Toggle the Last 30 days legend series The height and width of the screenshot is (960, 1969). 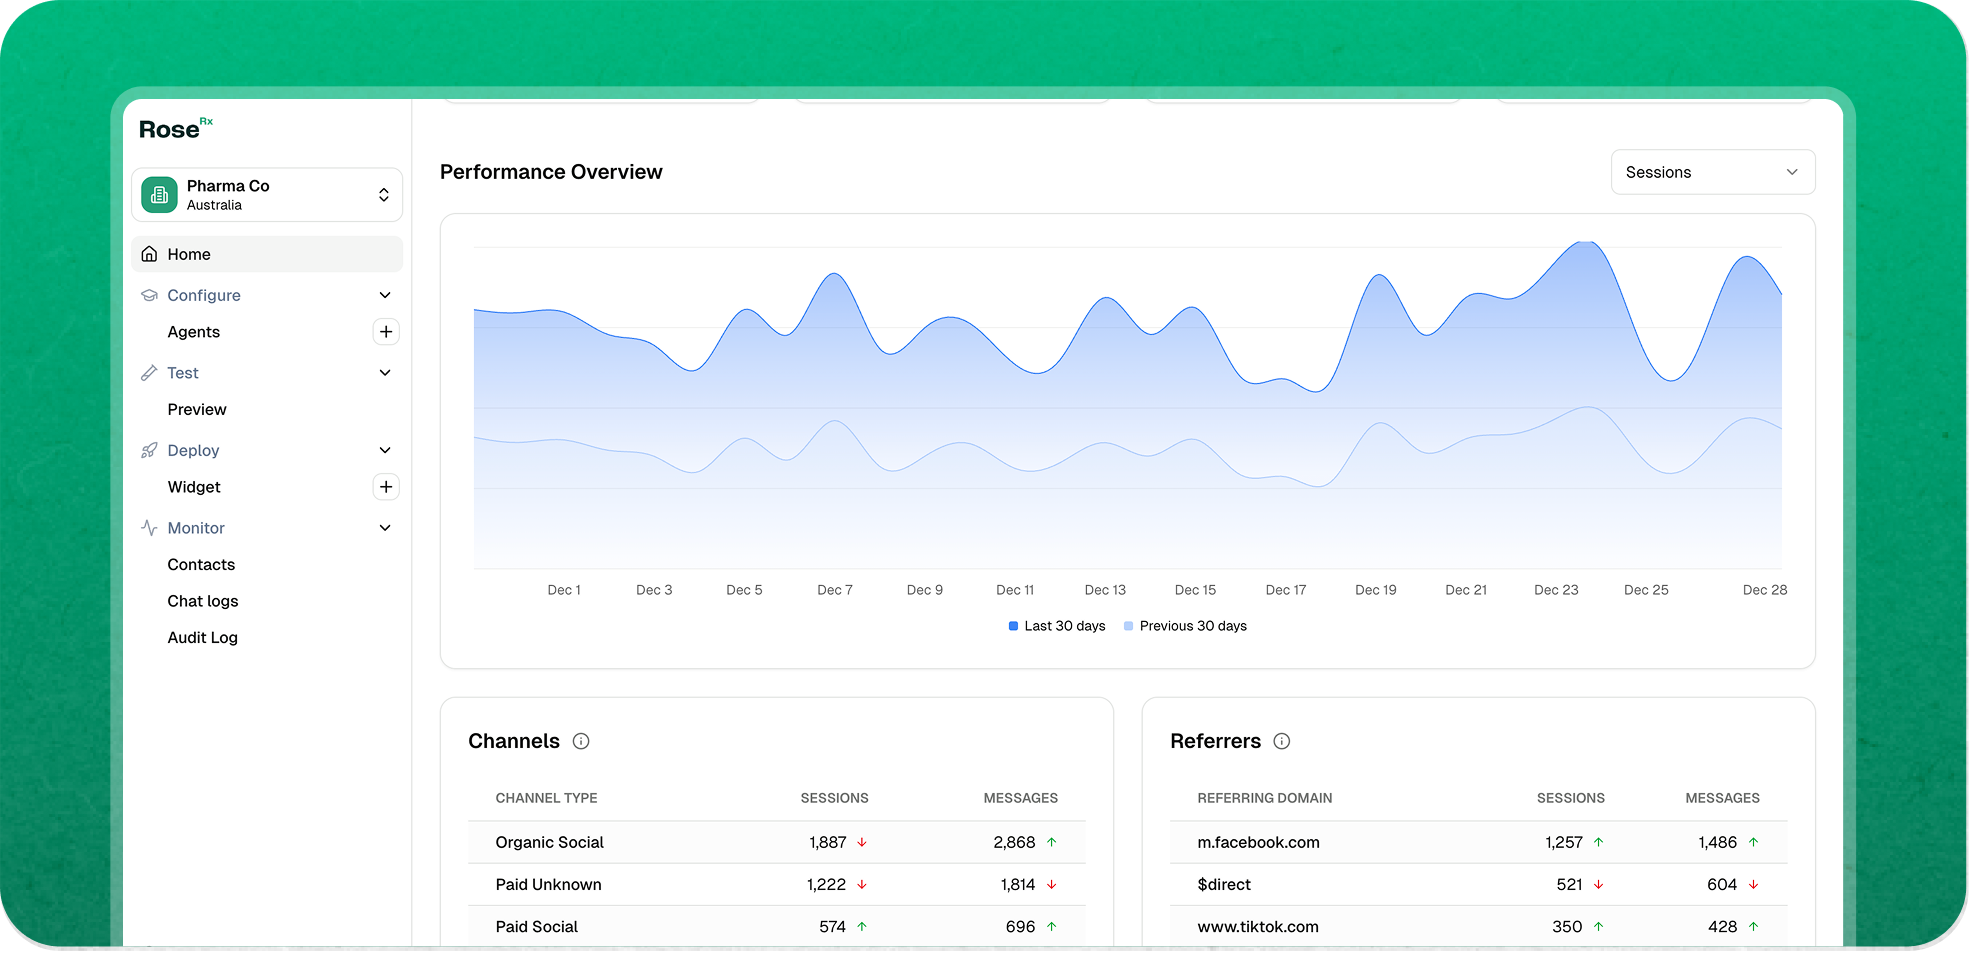[1057, 626]
